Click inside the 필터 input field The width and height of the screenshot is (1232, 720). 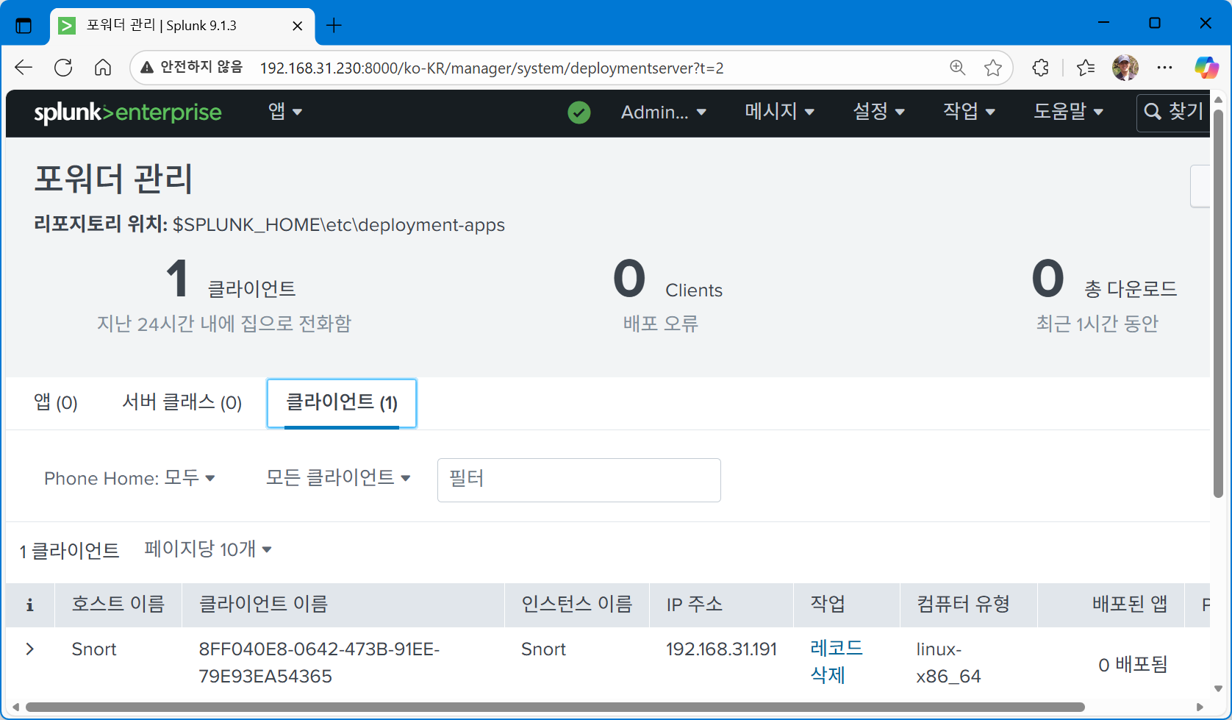[x=578, y=480]
